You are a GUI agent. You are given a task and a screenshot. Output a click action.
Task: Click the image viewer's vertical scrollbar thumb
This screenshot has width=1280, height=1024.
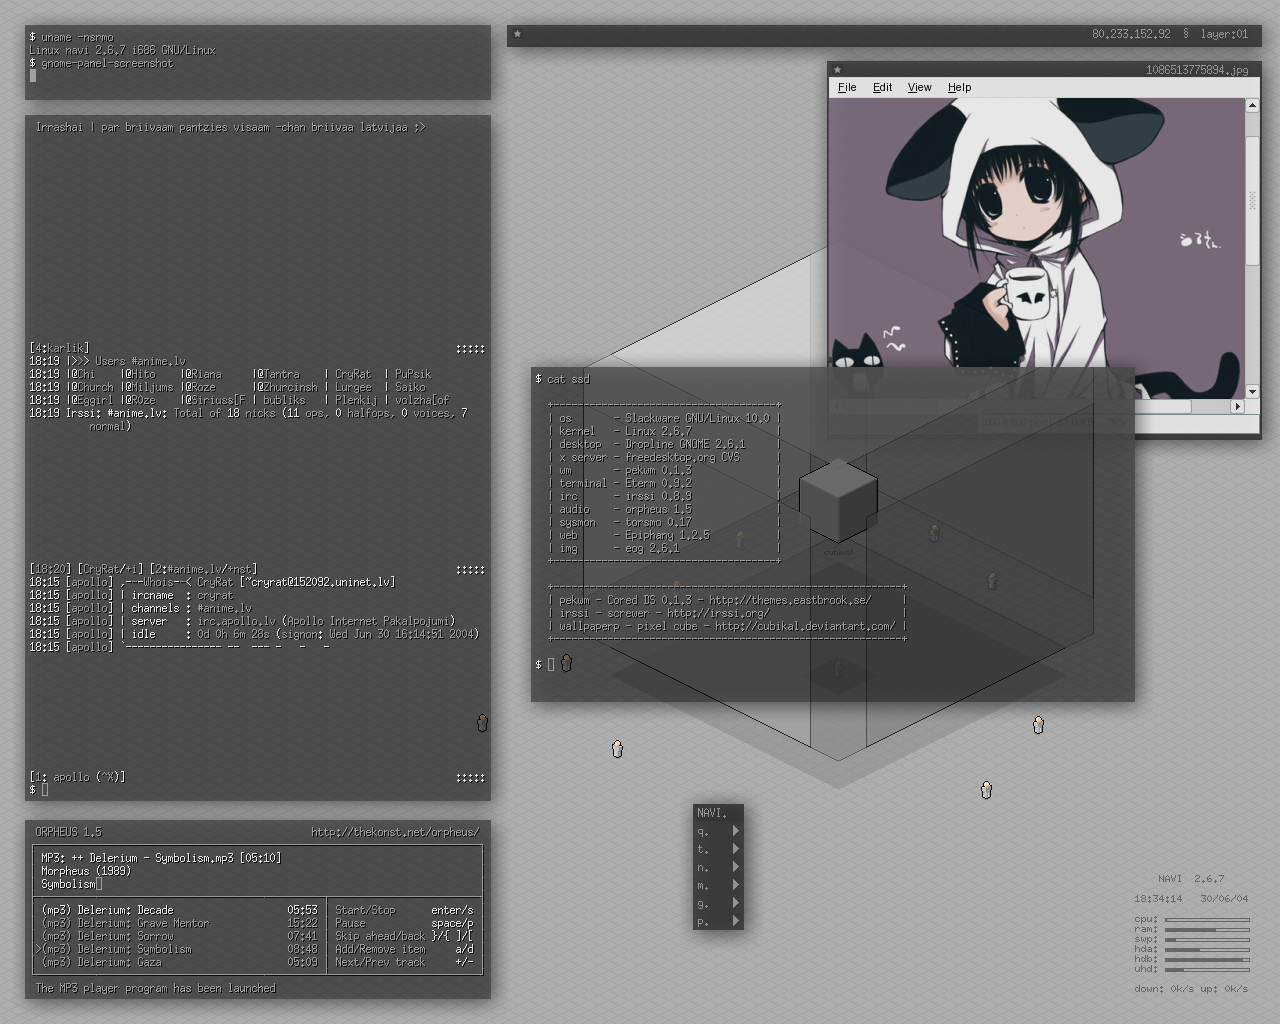(x=1251, y=201)
